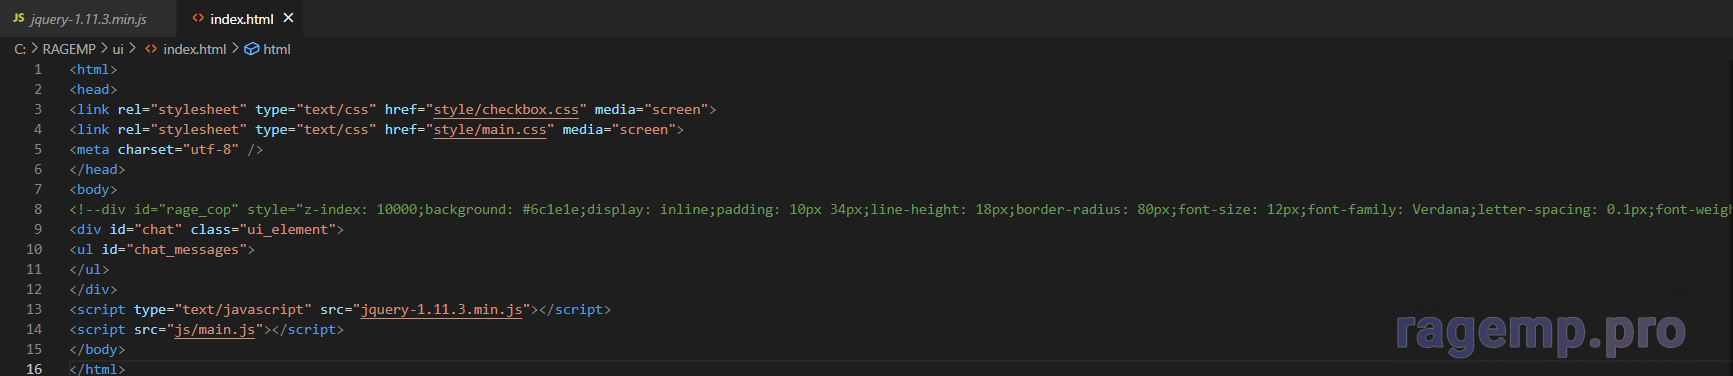This screenshot has height=376, width=1733.
Task: Follow the js/main.js script link
Action: [215, 330]
